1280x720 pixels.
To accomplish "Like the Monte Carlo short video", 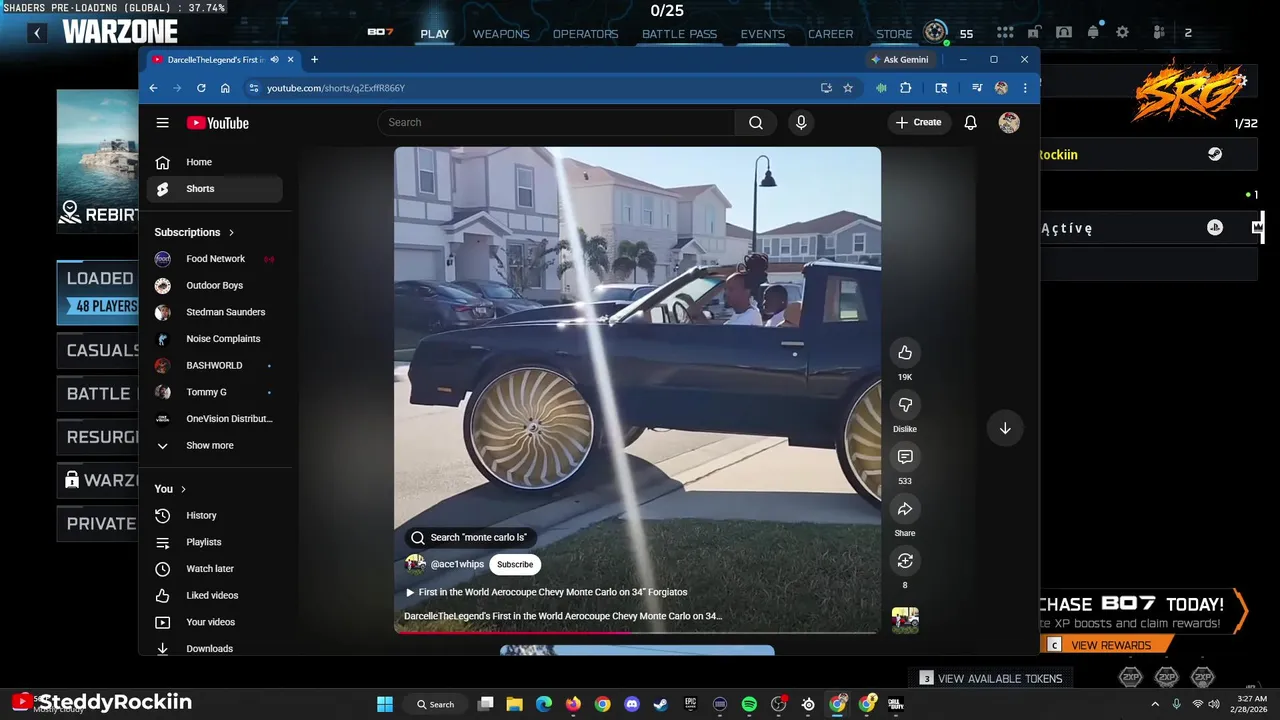I will click(x=905, y=352).
